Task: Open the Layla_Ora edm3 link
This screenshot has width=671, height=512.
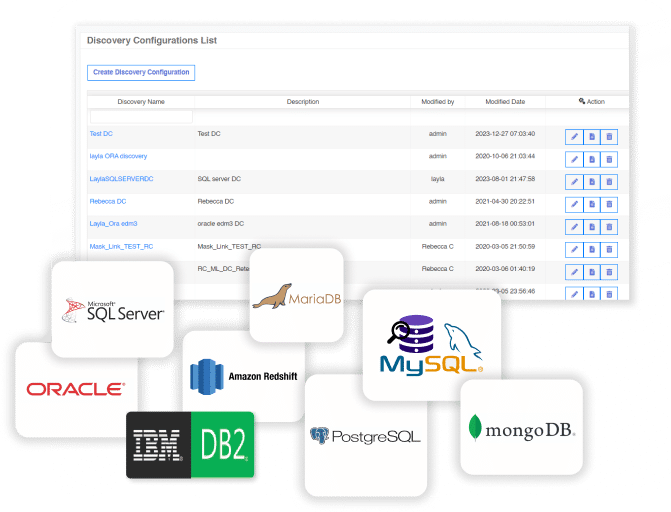Action: point(113,223)
